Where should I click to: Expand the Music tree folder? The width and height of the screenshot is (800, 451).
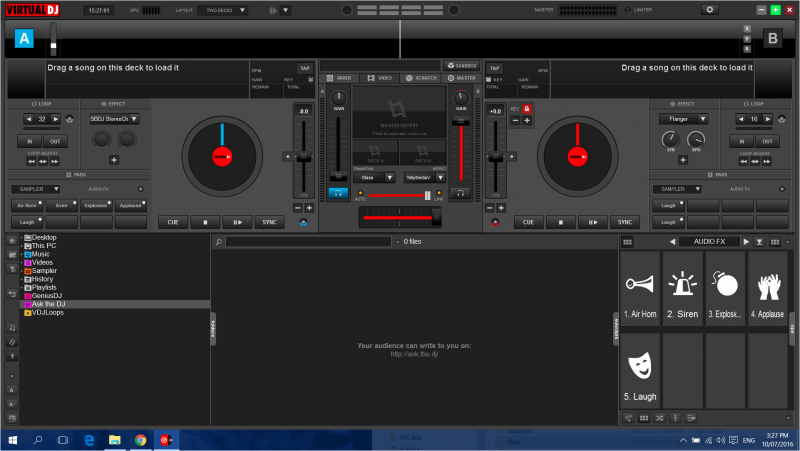click(22, 254)
